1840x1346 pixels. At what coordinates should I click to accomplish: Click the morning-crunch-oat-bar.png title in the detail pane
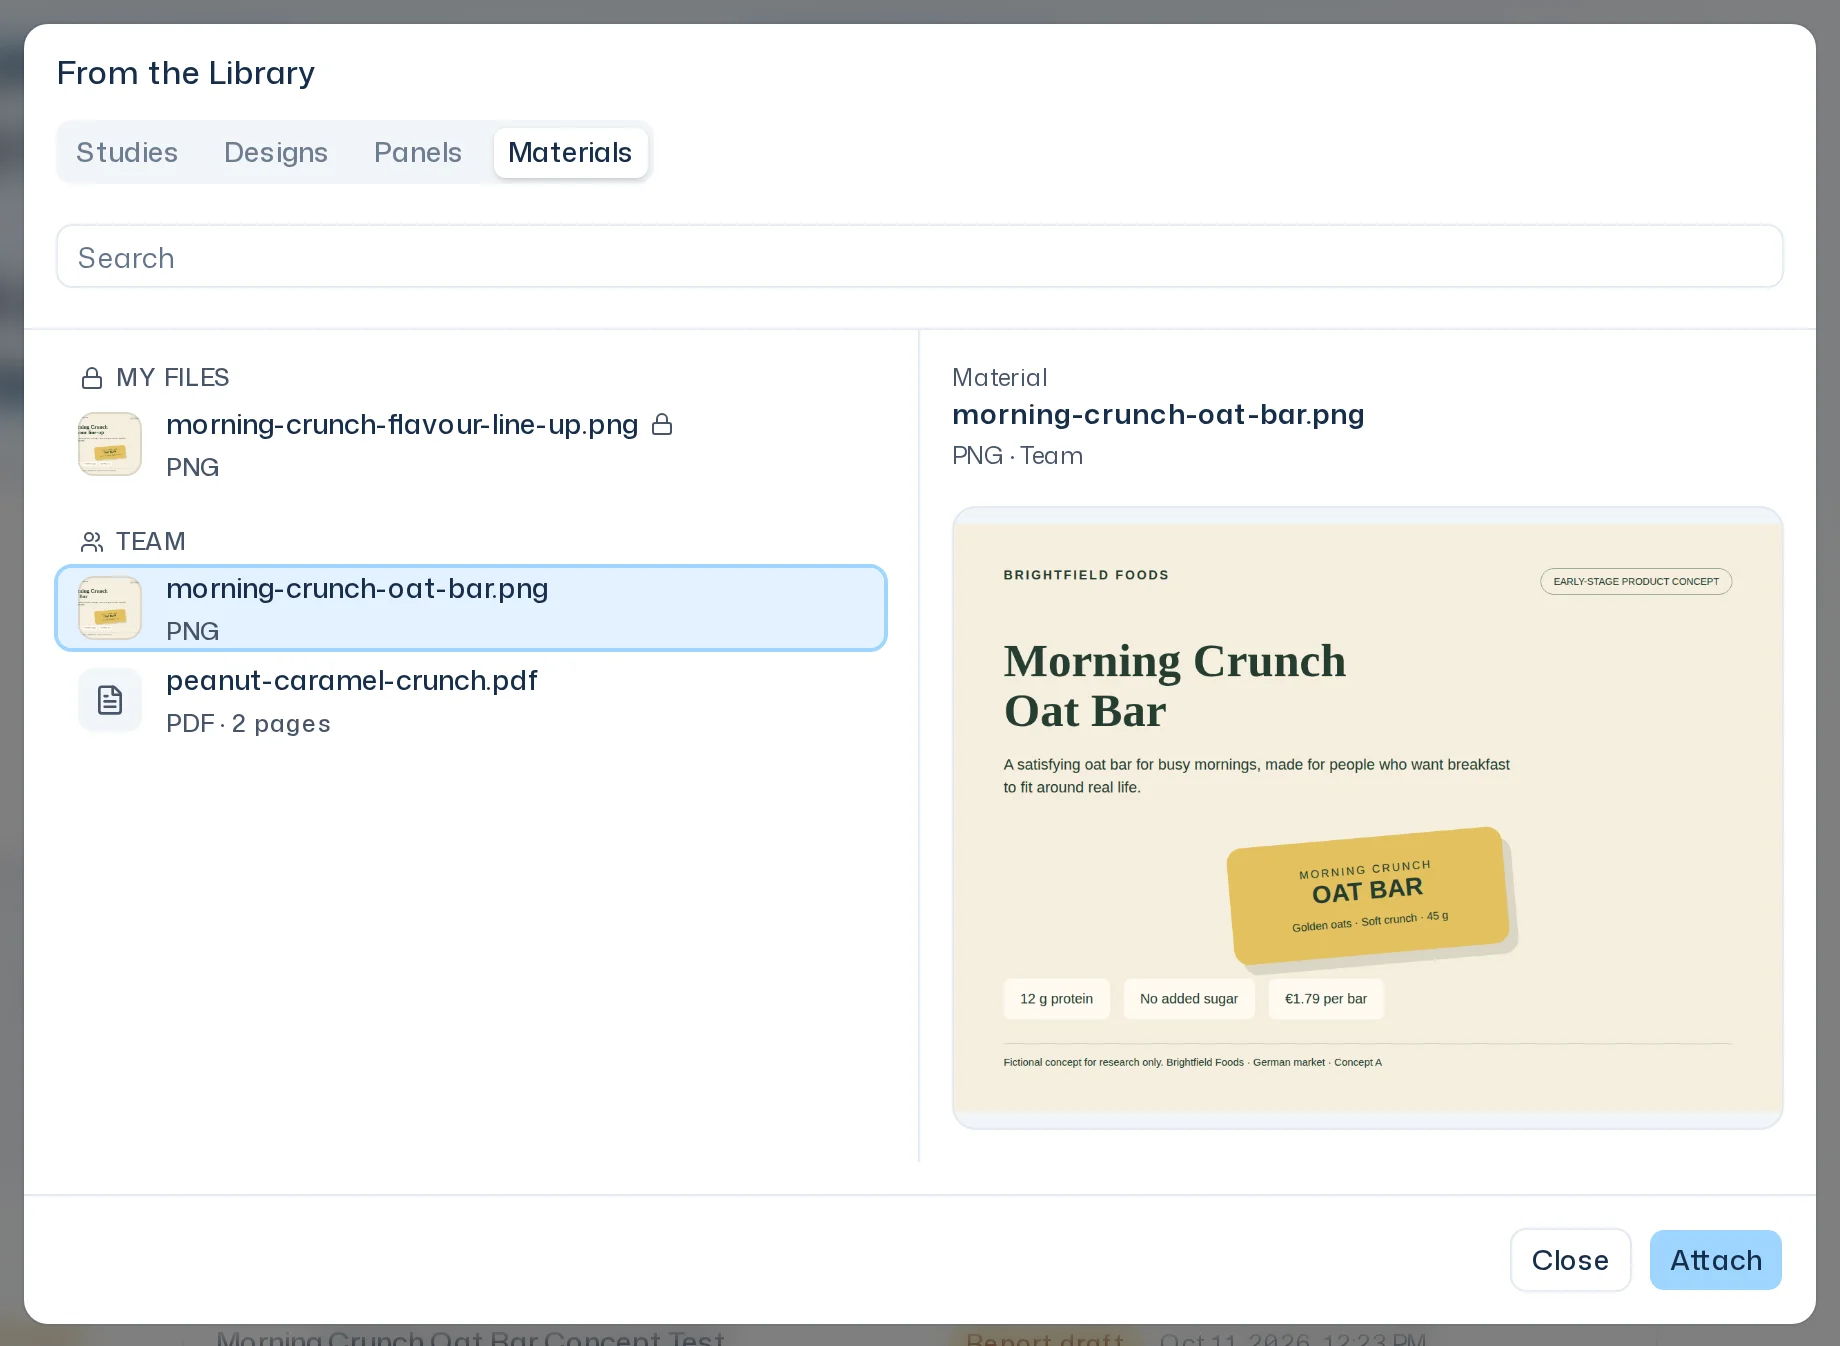(1158, 415)
